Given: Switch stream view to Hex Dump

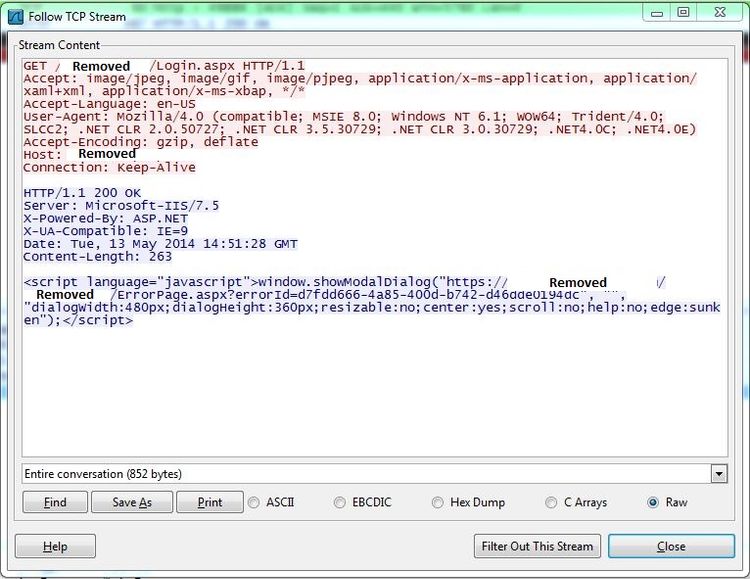Looking at the screenshot, I should (468, 502).
